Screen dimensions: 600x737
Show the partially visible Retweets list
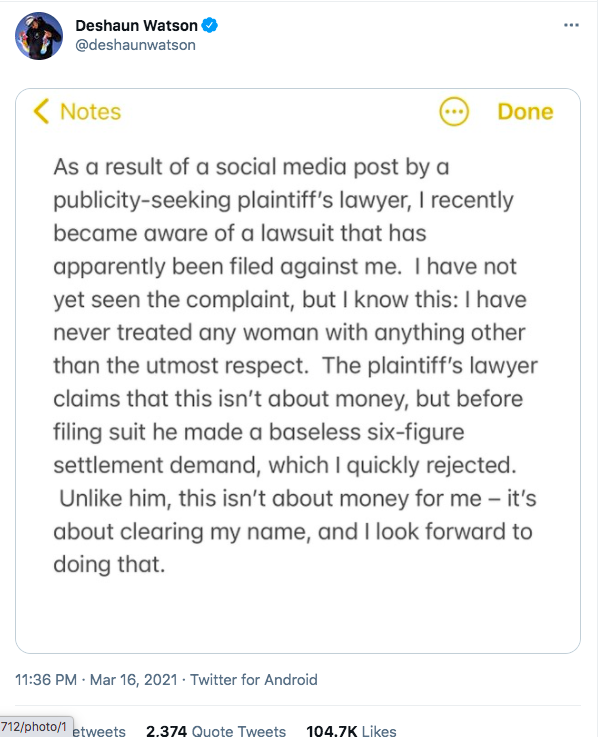tap(99, 730)
